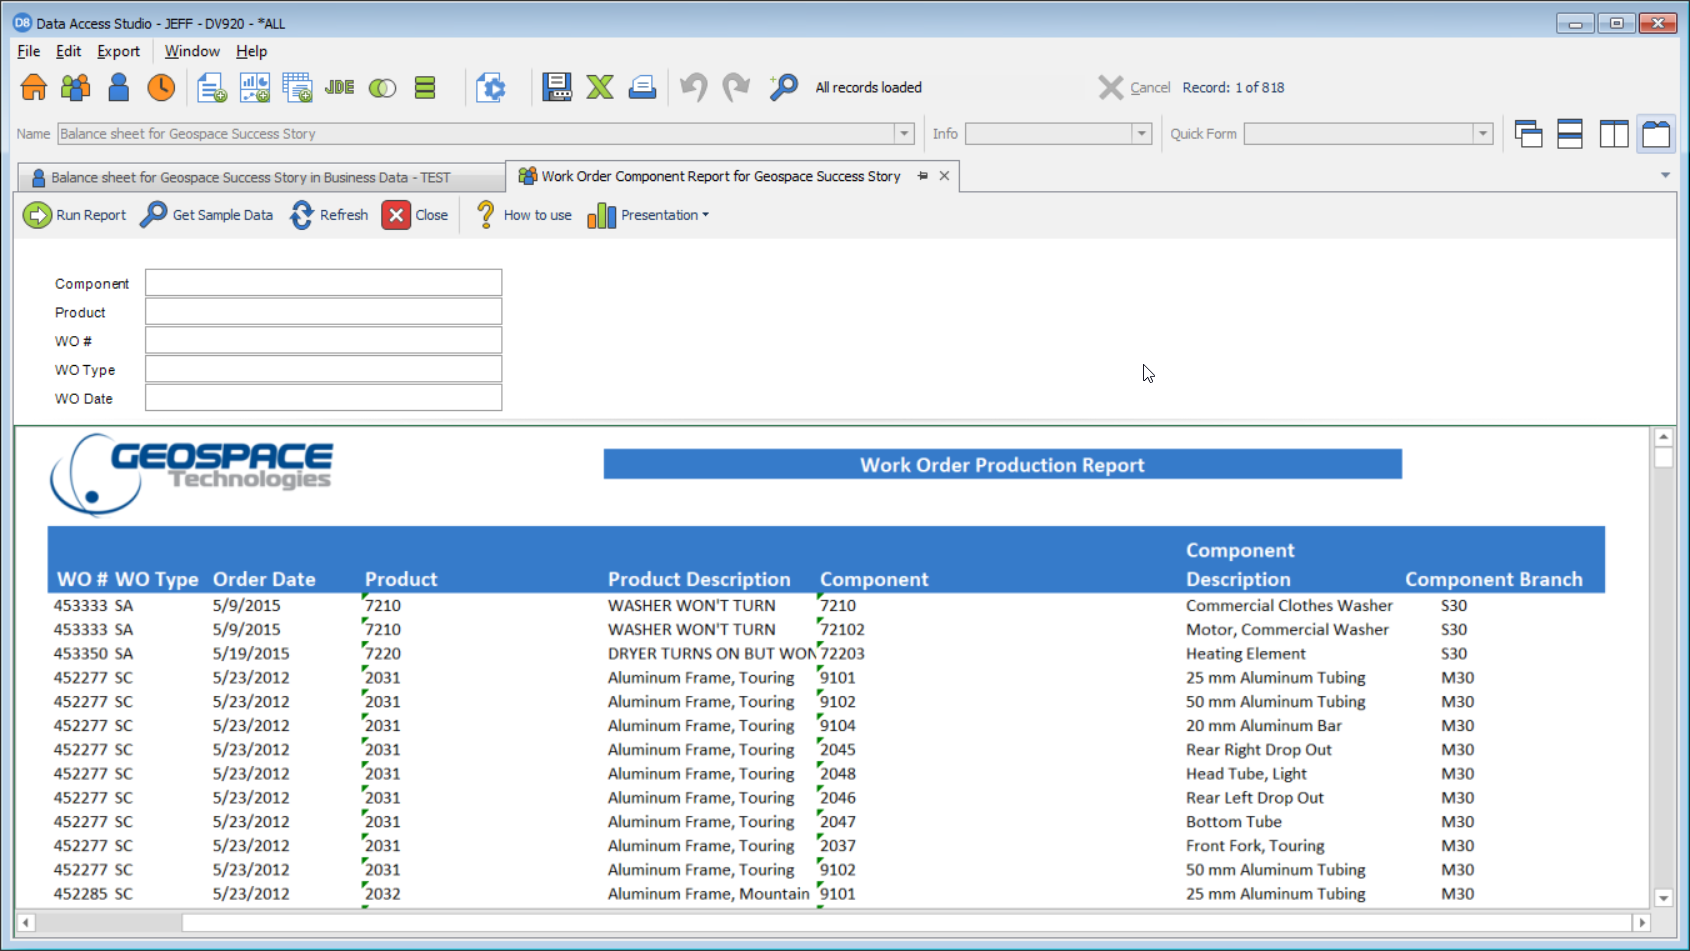Toggle the side-by-side vertical tile layout
Screen dimensions: 1690x951
pos(1613,134)
